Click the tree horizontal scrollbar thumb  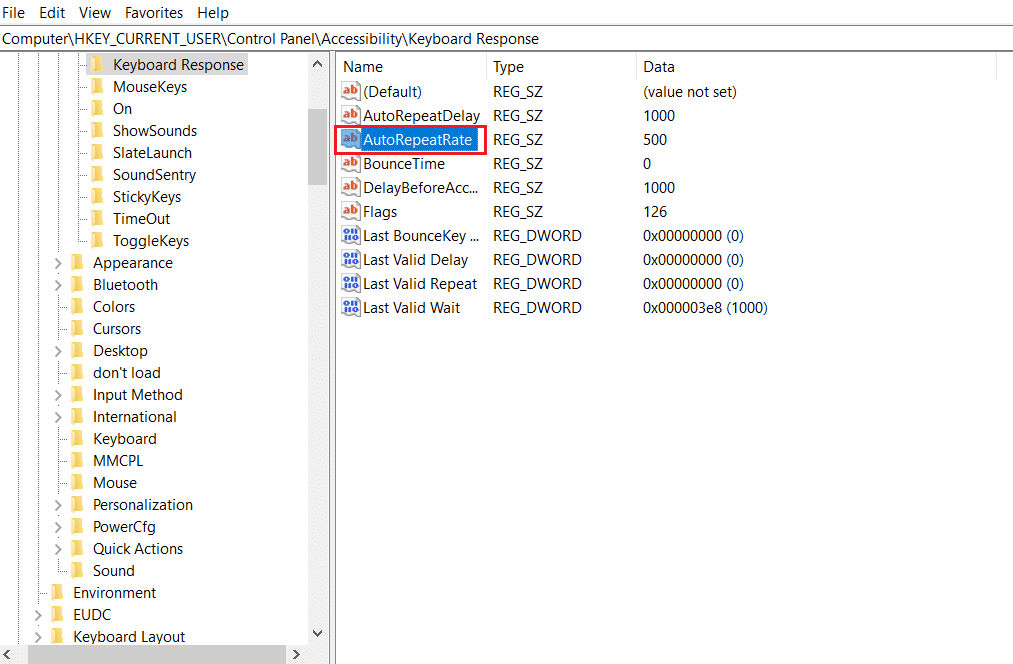(157, 654)
